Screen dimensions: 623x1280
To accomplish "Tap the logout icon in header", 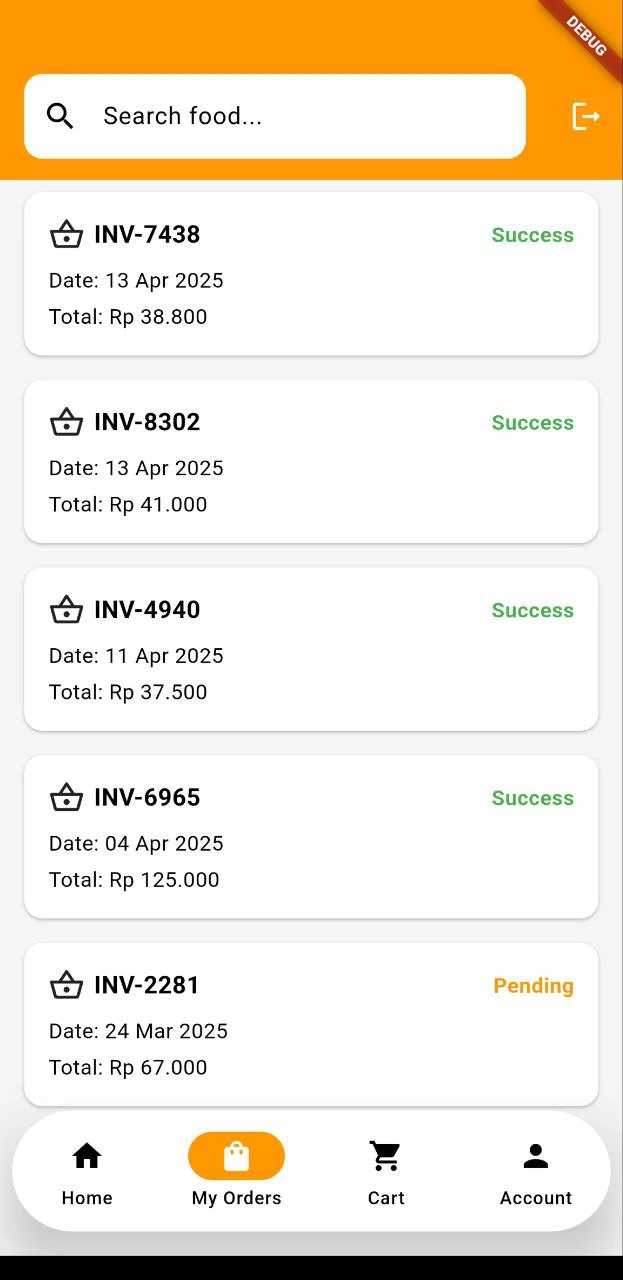I will [585, 116].
